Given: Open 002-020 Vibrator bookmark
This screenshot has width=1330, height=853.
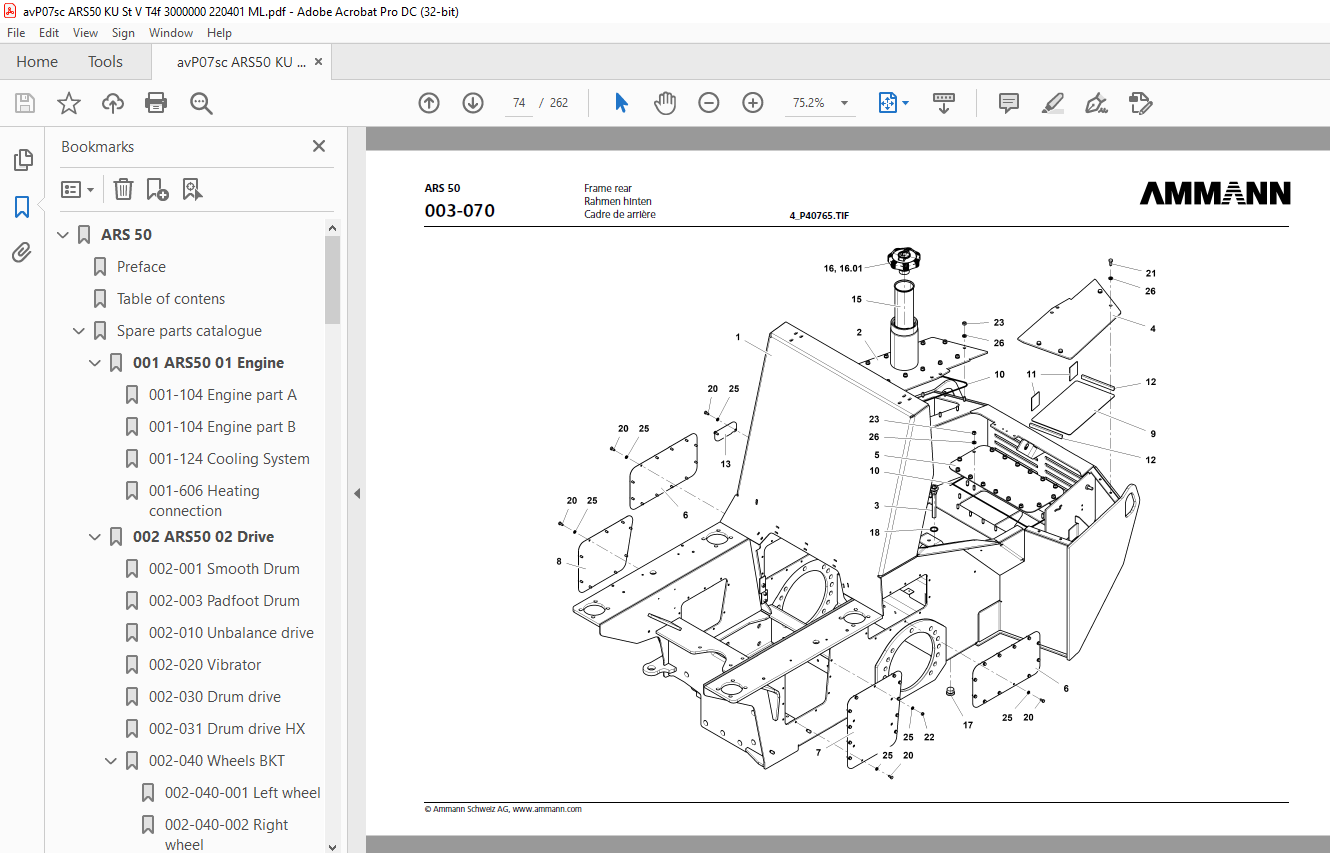Looking at the screenshot, I should (205, 665).
